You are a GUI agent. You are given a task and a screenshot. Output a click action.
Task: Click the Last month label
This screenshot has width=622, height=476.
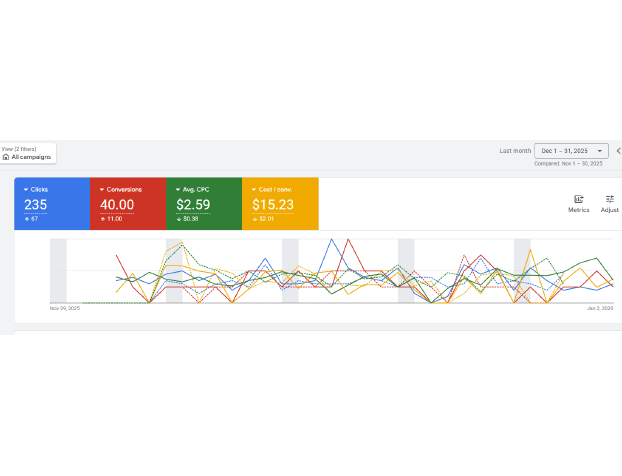[x=515, y=151]
